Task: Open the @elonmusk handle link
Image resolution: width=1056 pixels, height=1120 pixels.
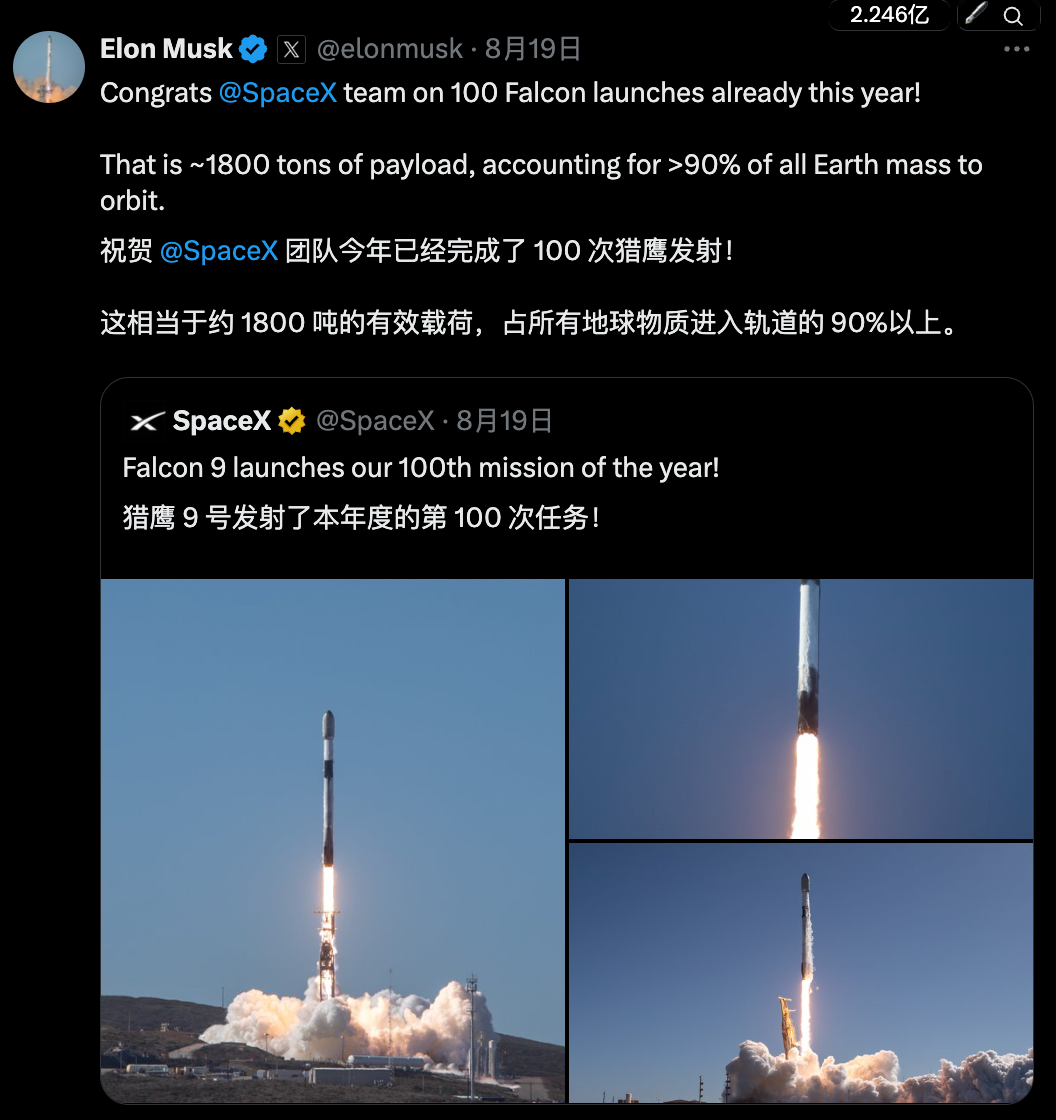Action: click(x=389, y=49)
